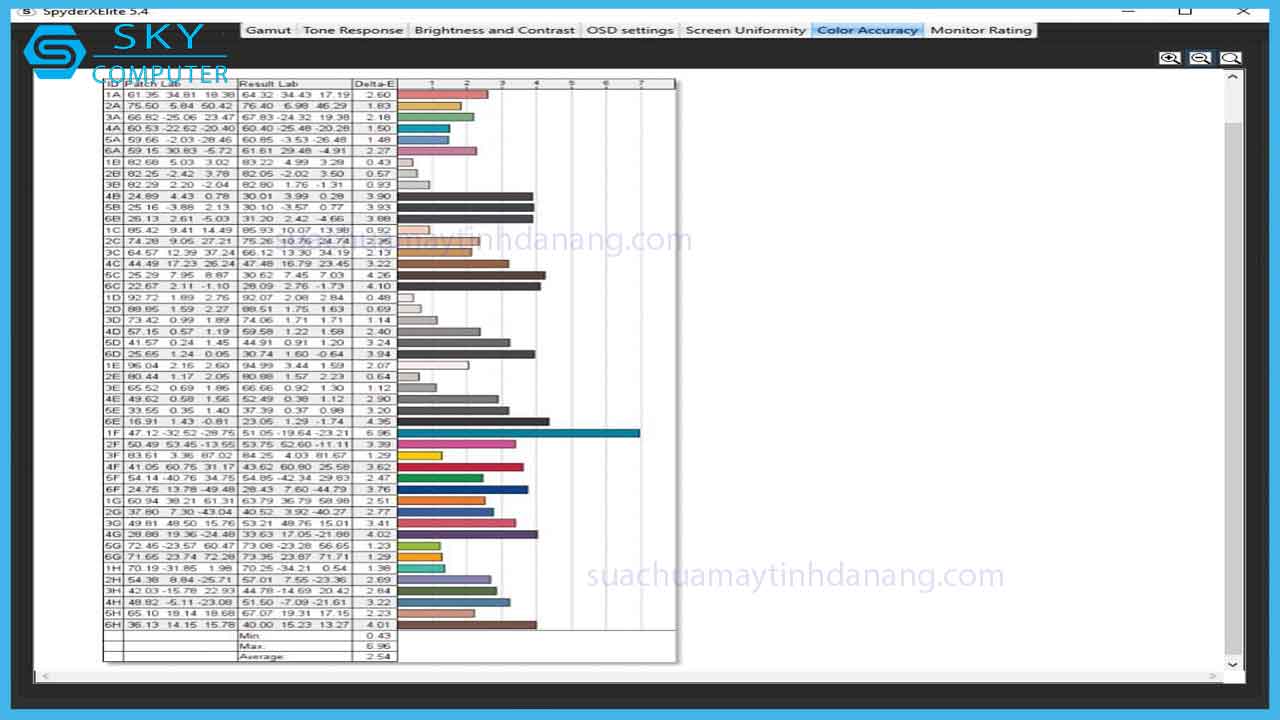
Task: Open the Tone Response tab
Action: [352, 30]
